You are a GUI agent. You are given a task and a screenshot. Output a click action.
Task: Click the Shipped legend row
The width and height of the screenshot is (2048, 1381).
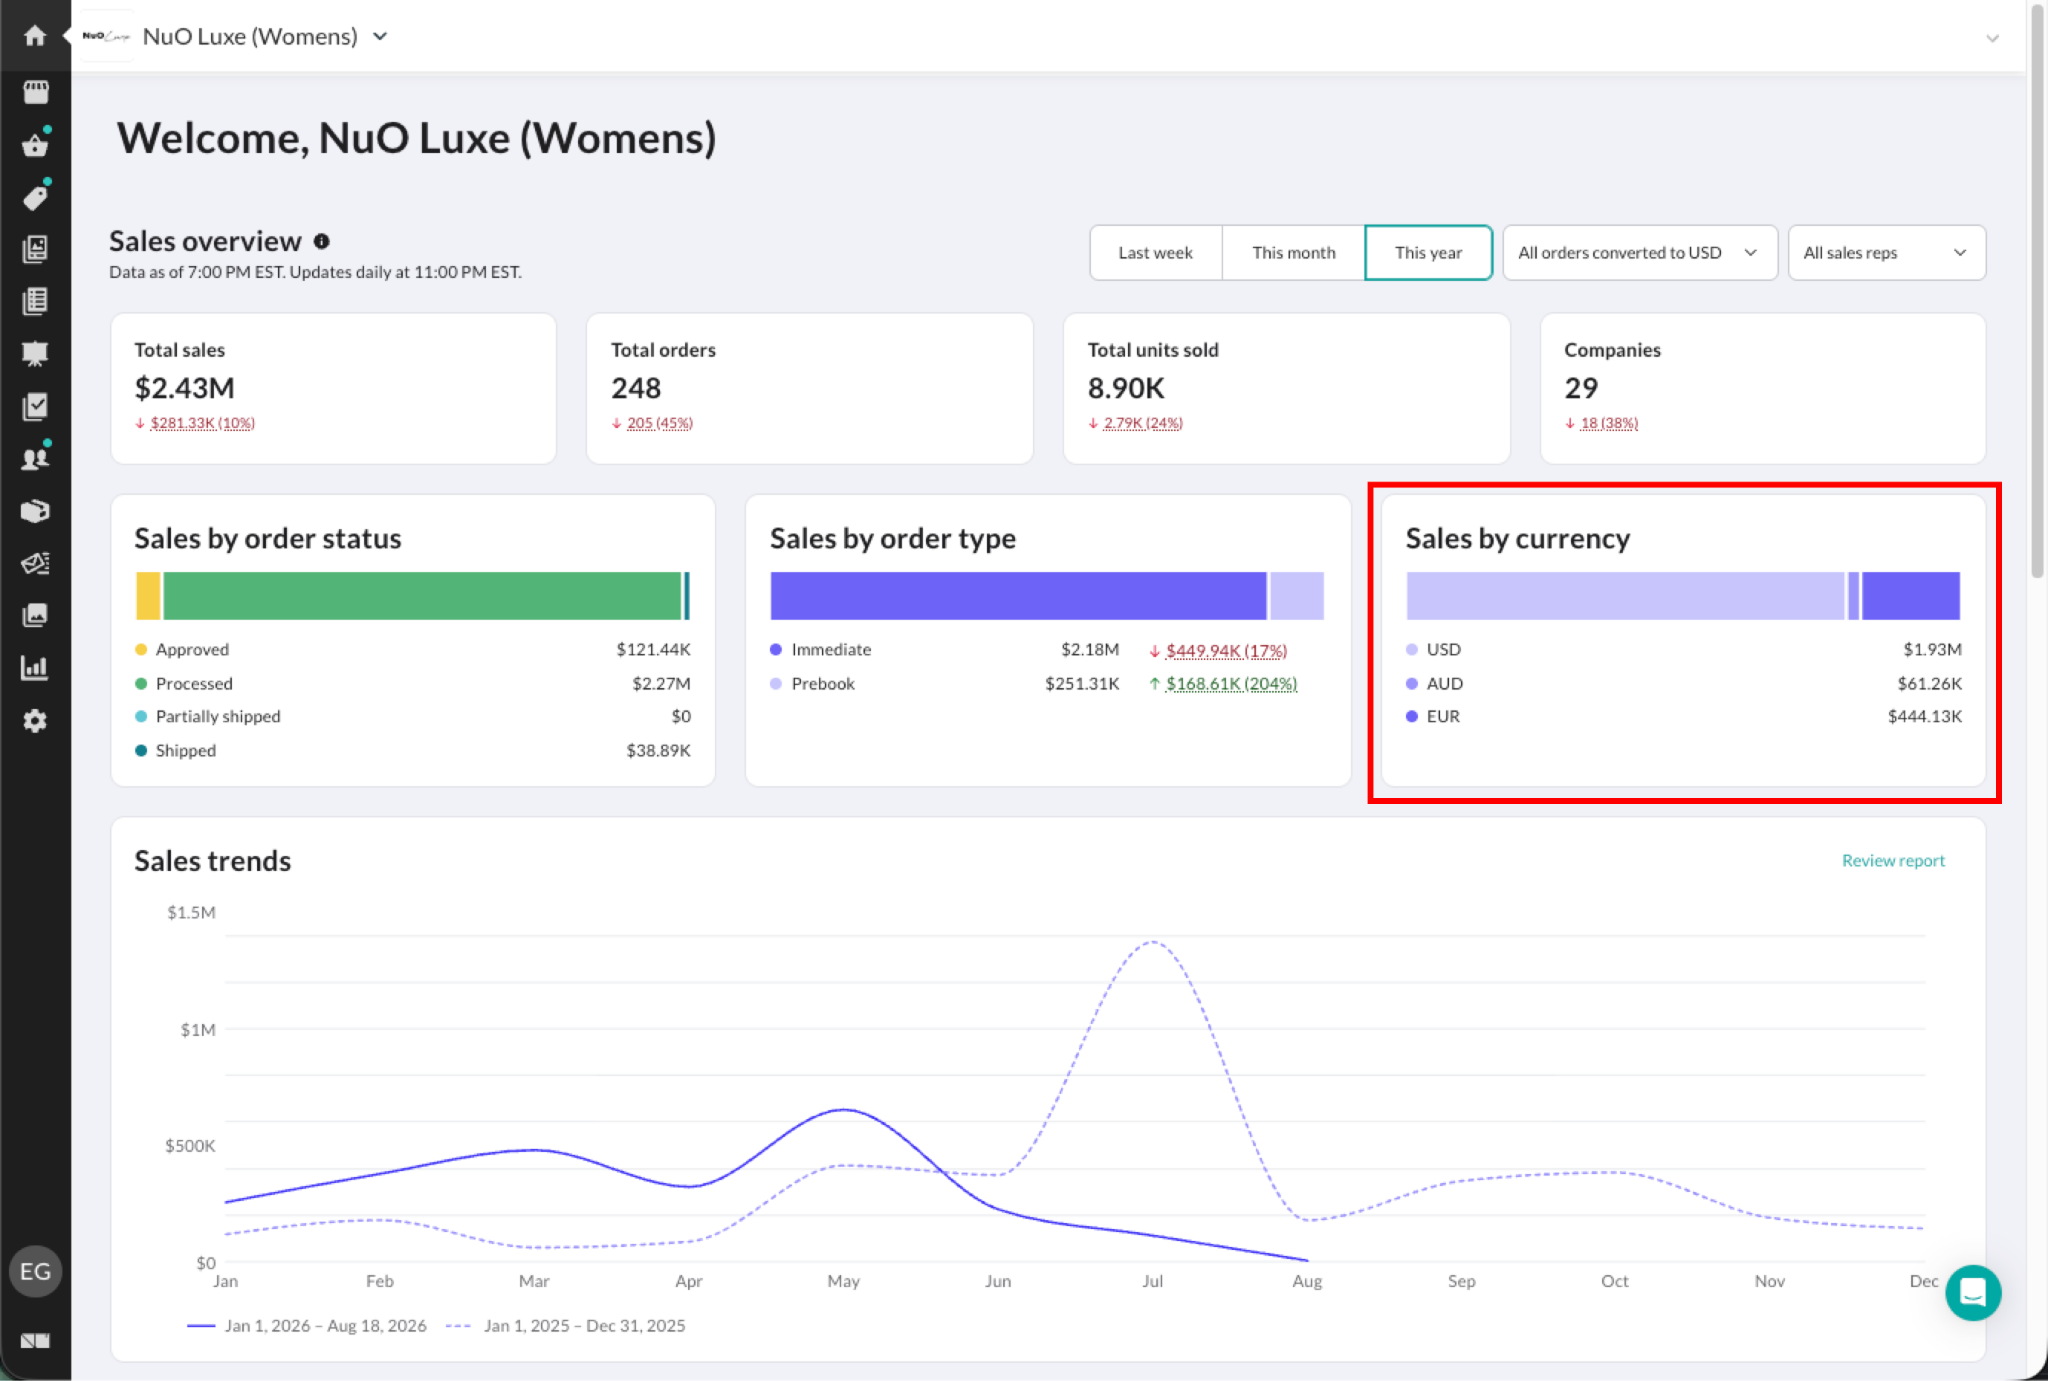(x=413, y=750)
